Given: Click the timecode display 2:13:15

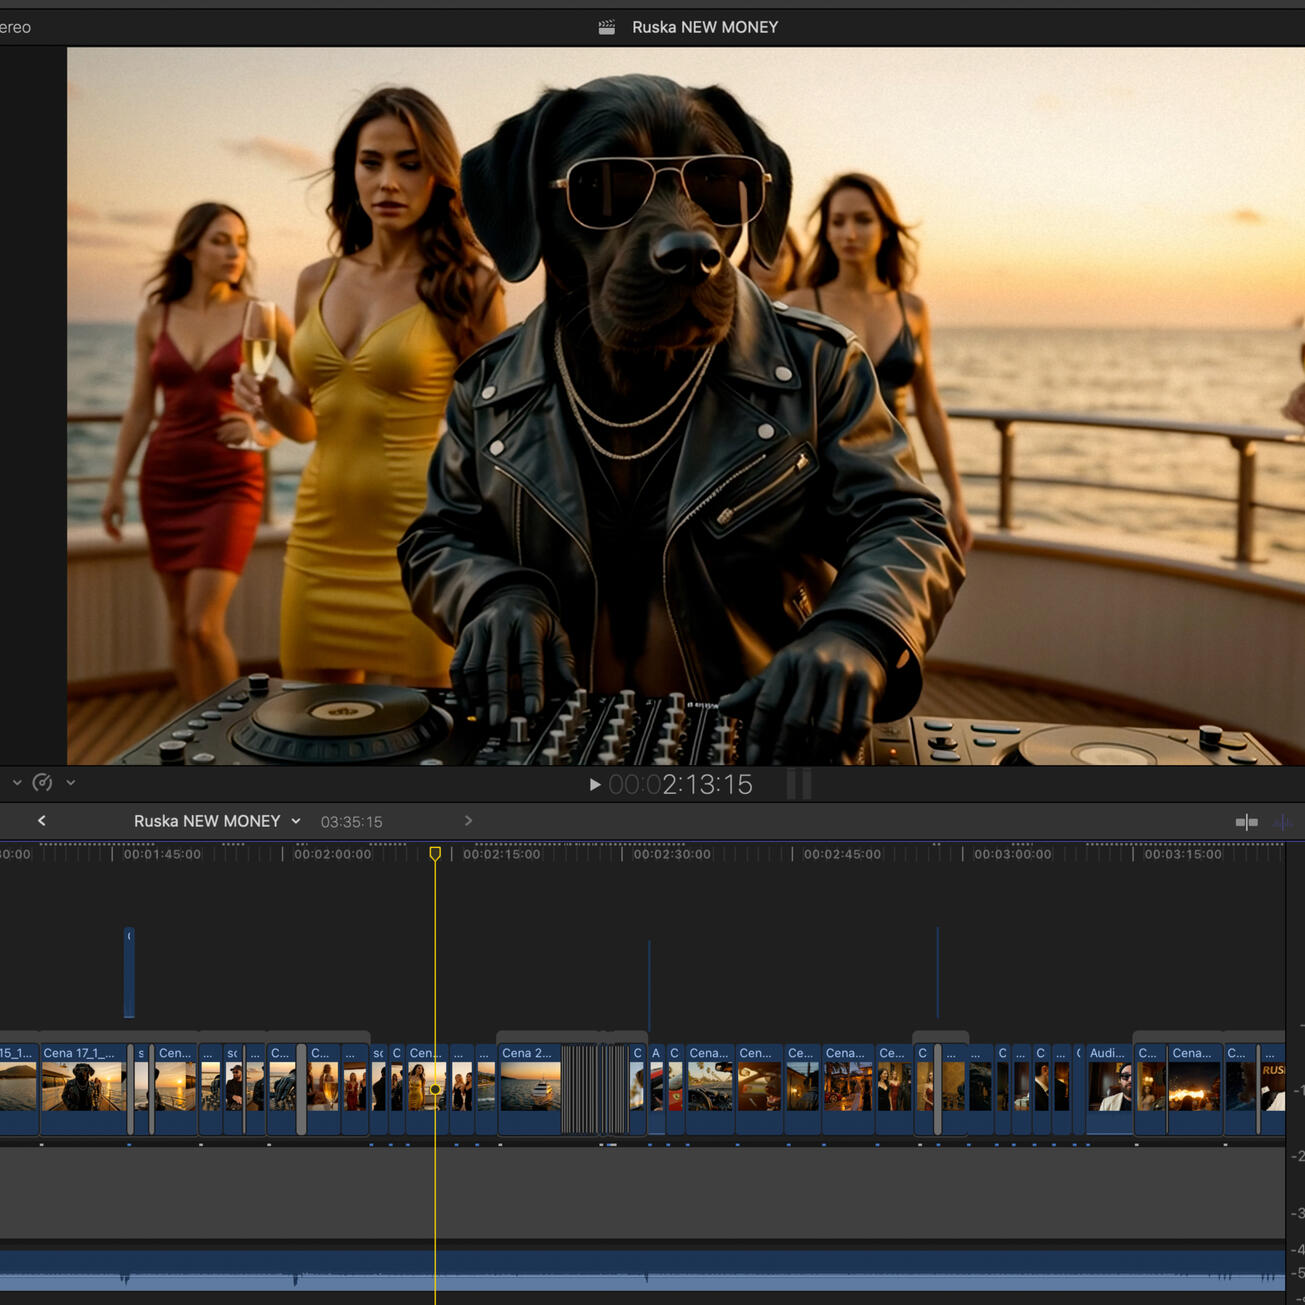Looking at the screenshot, I should [681, 785].
